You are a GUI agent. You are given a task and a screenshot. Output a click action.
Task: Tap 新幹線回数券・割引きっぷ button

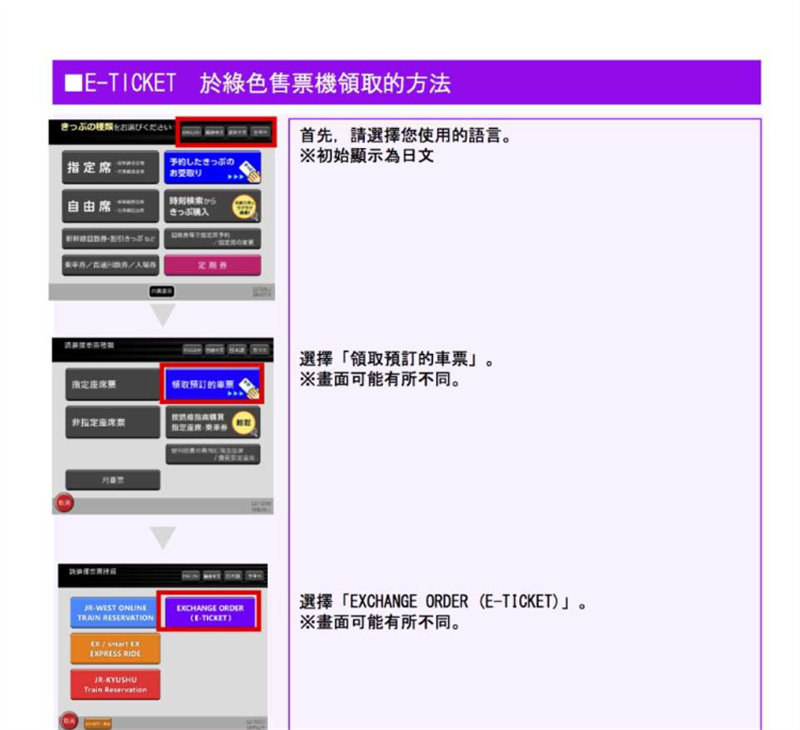tap(105, 240)
